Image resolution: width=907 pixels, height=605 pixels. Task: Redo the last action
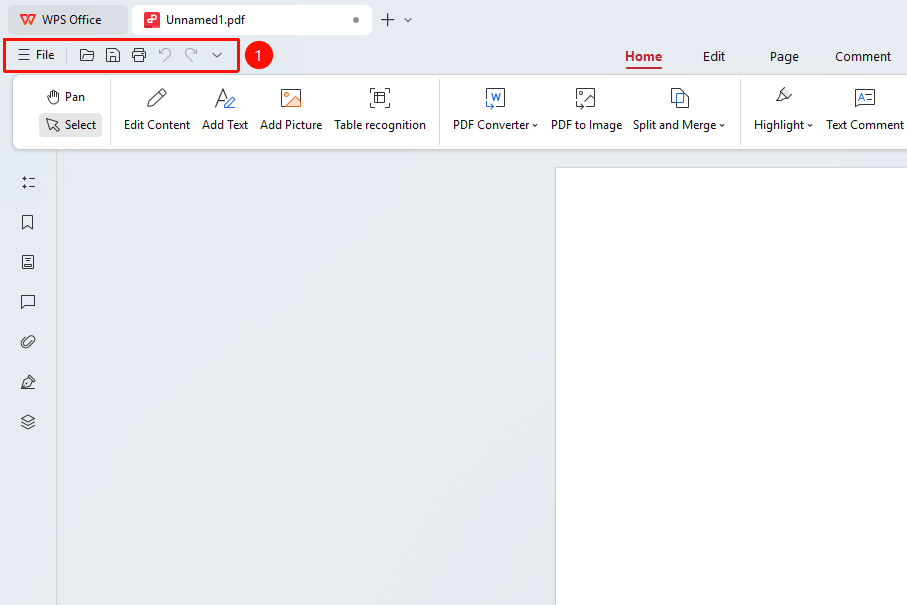[191, 55]
